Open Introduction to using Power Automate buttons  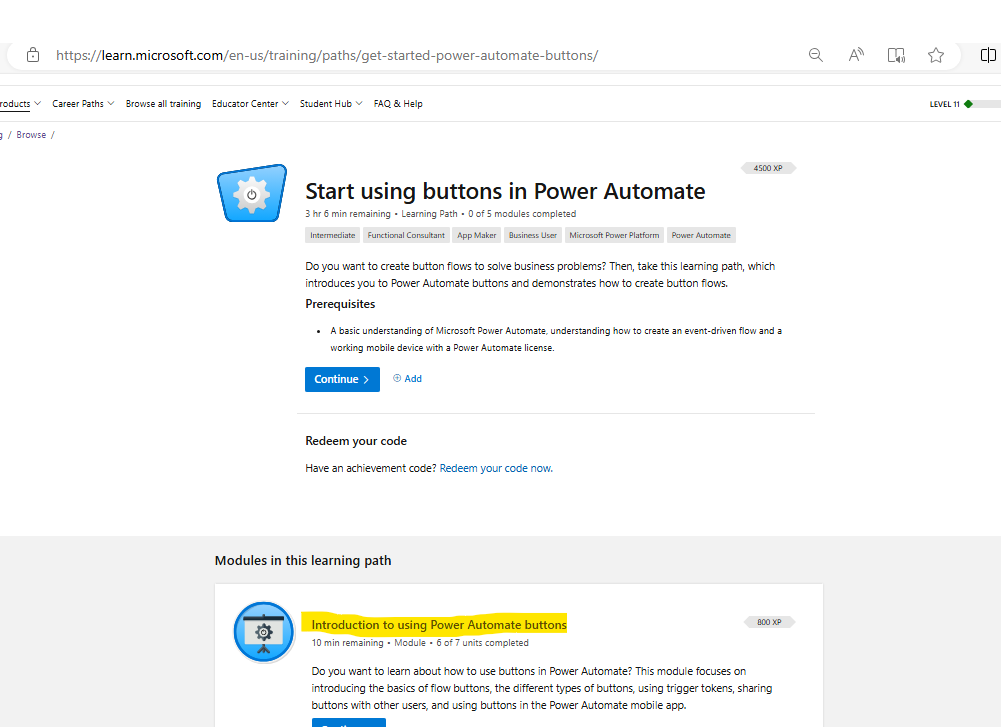click(x=439, y=624)
